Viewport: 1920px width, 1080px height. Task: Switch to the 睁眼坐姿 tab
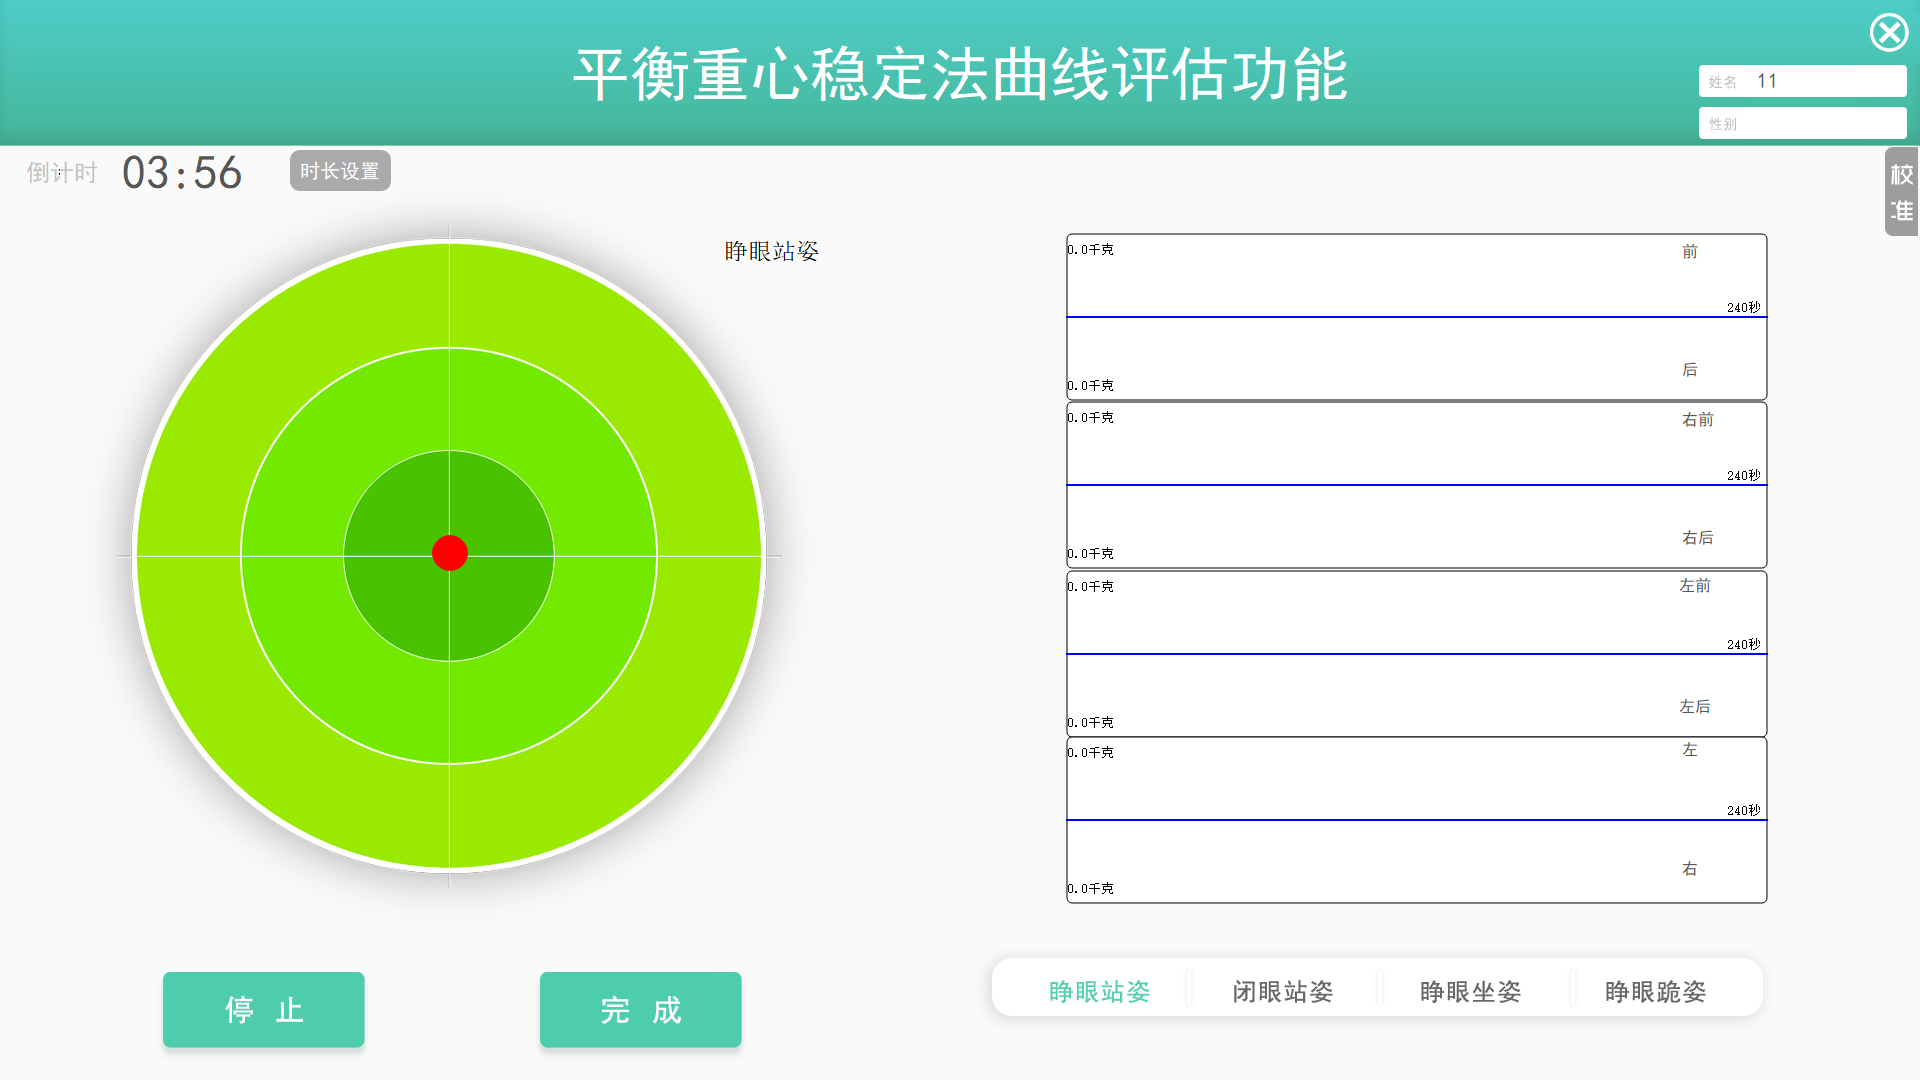[x=1470, y=991]
